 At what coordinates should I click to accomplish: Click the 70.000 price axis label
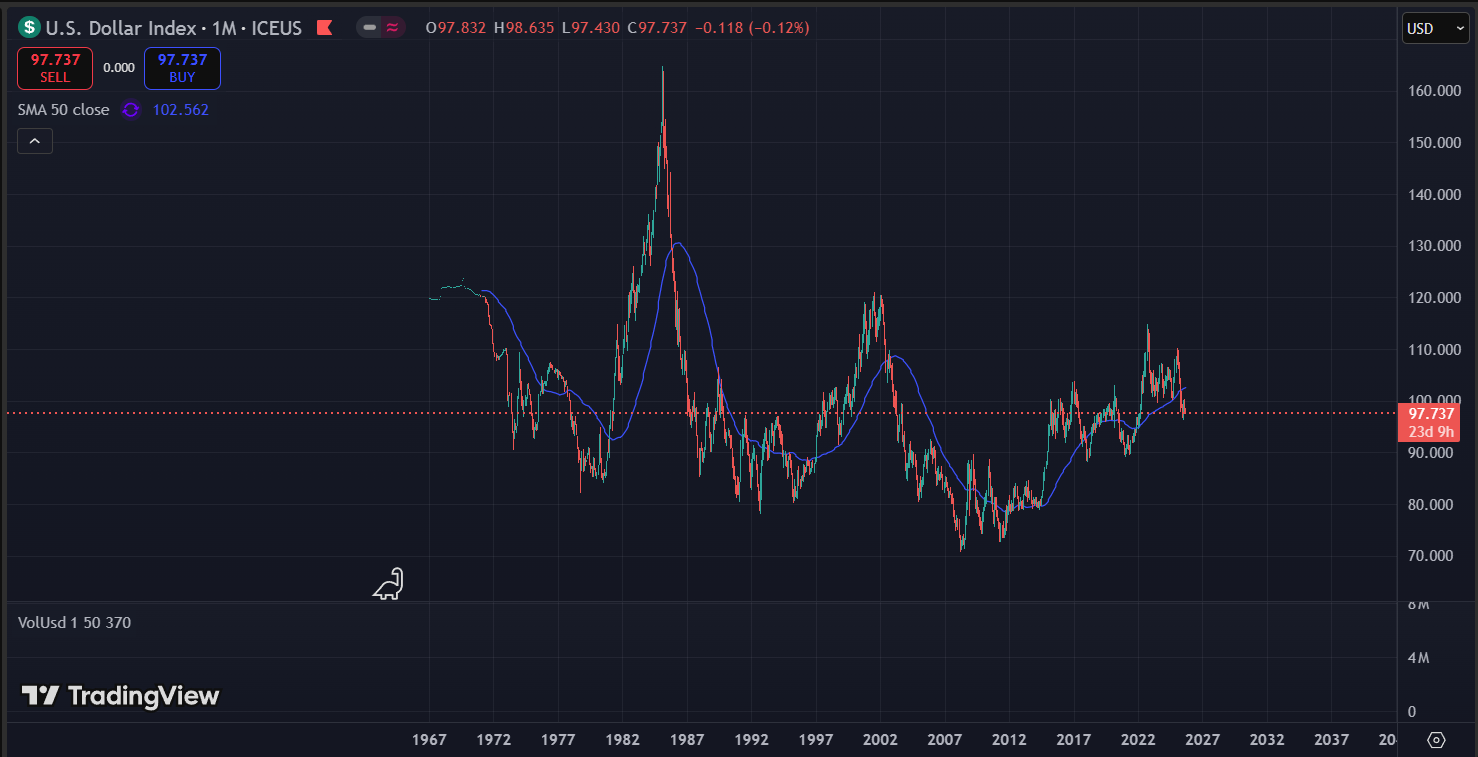point(1433,556)
